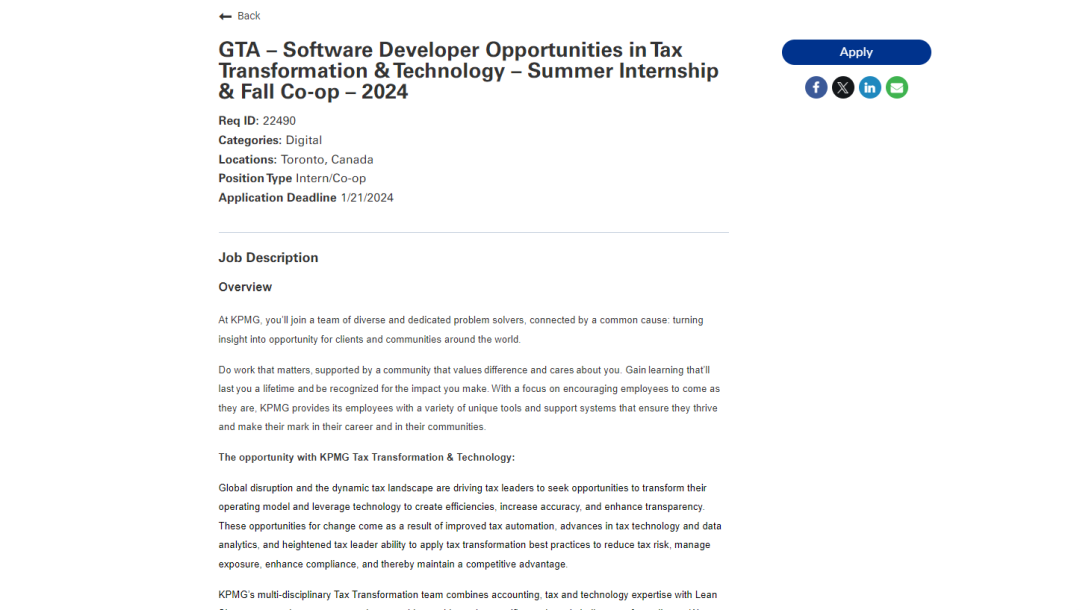This screenshot has width=1080, height=610.
Task: Click the paragraph starting "At KPMG, you'll join"
Action: click(461, 330)
